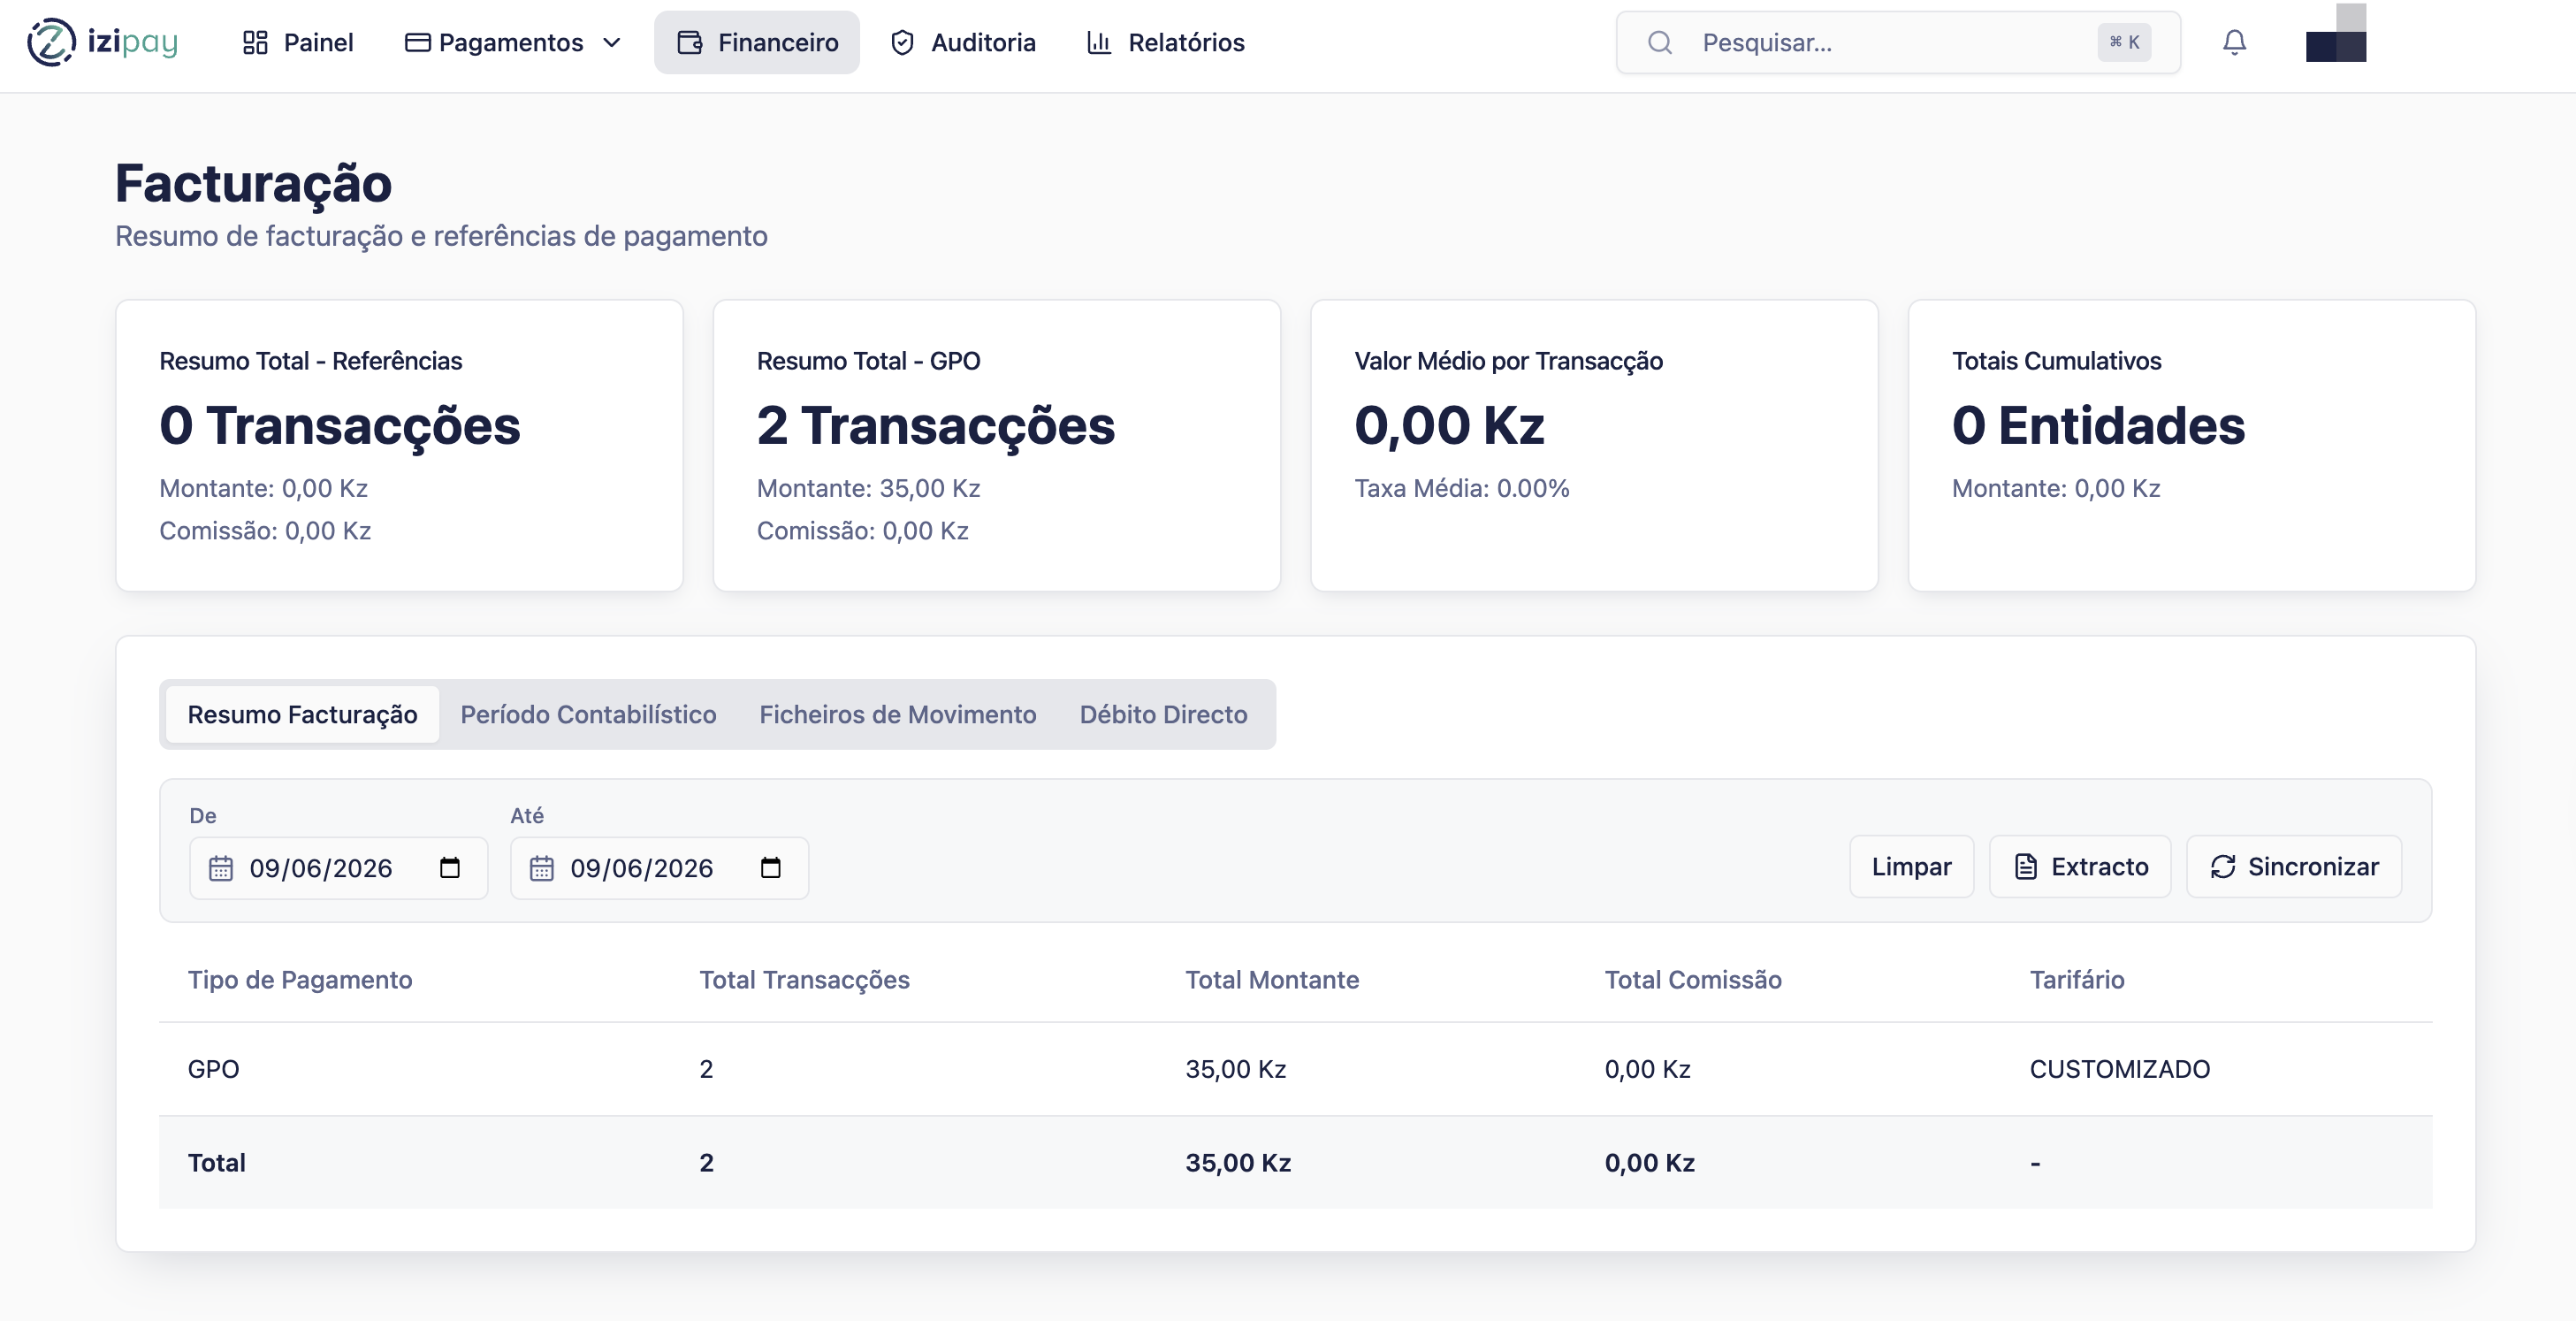
Task: Click Montante: 35,00 Kz in GPO card
Action: point(868,489)
